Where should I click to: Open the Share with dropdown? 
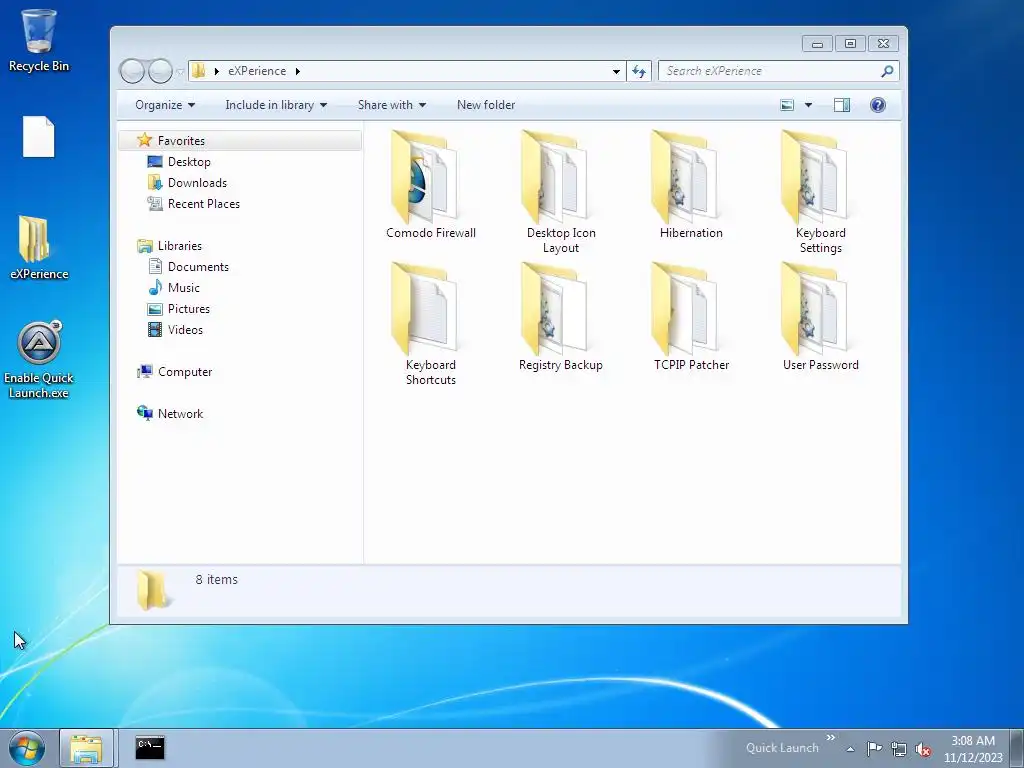point(391,105)
